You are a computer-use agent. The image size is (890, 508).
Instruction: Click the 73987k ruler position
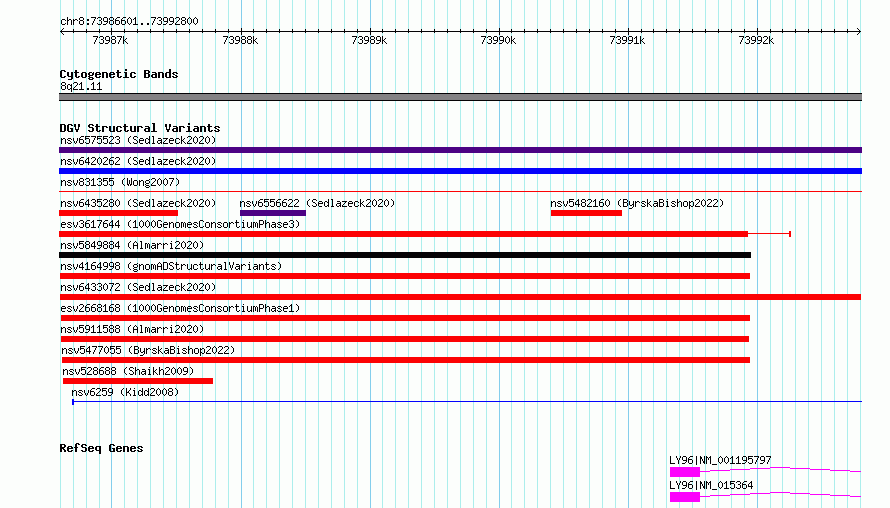click(x=110, y=40)
